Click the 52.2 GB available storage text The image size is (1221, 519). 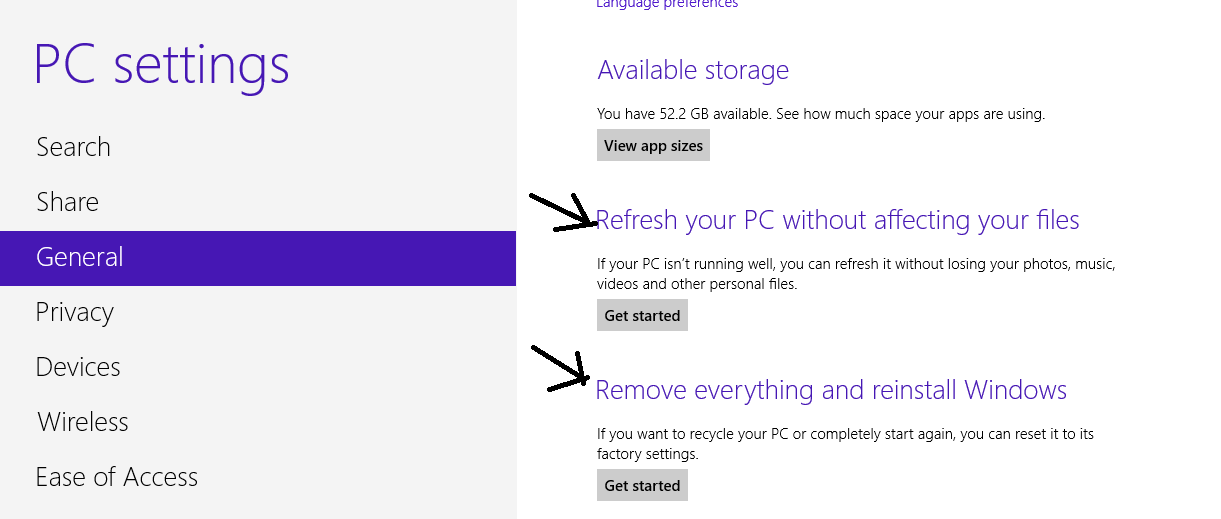point(820,114)
